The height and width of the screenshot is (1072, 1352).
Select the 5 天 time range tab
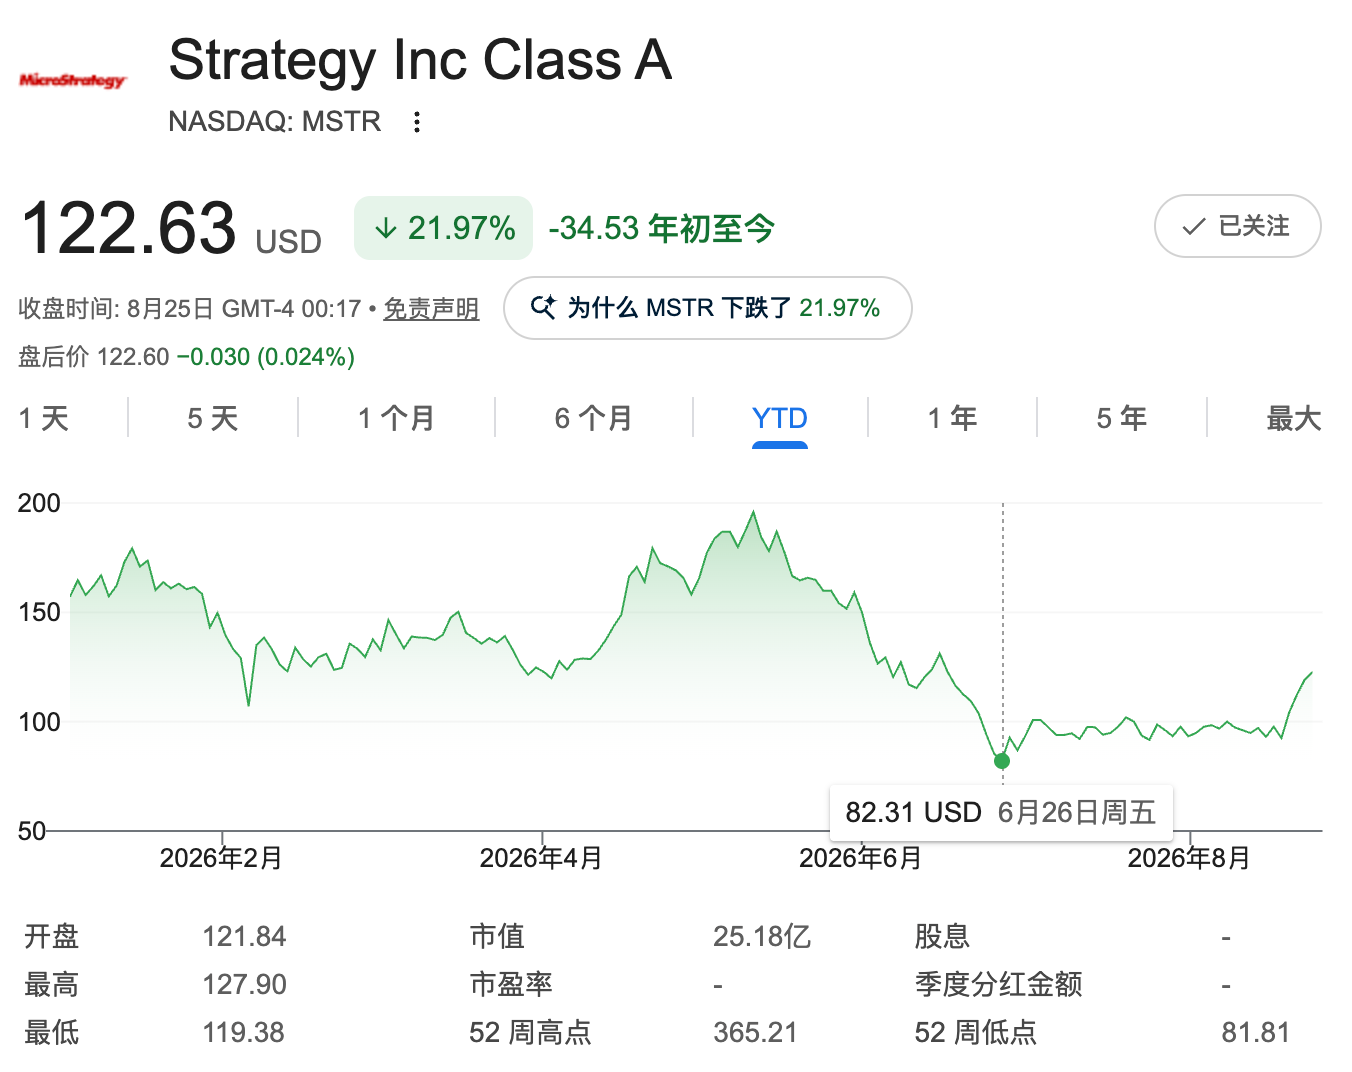(213, 418)
